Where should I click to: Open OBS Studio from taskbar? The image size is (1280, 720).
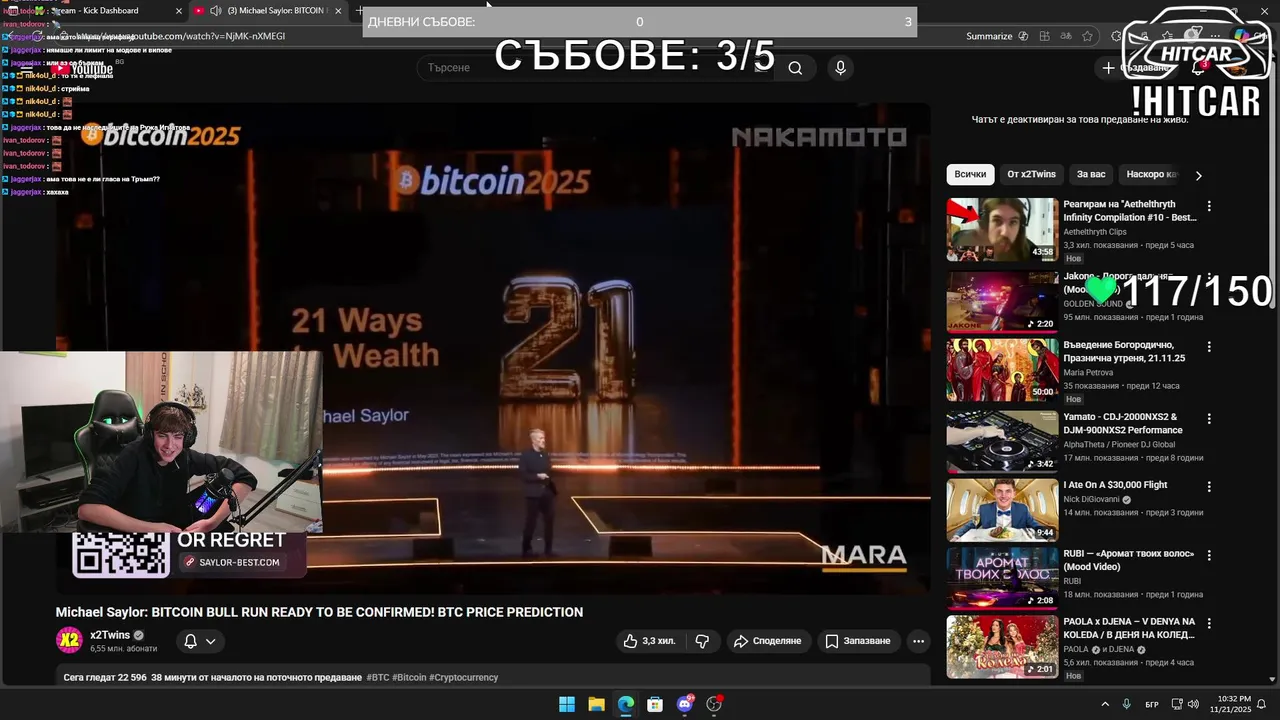[714, 704]
